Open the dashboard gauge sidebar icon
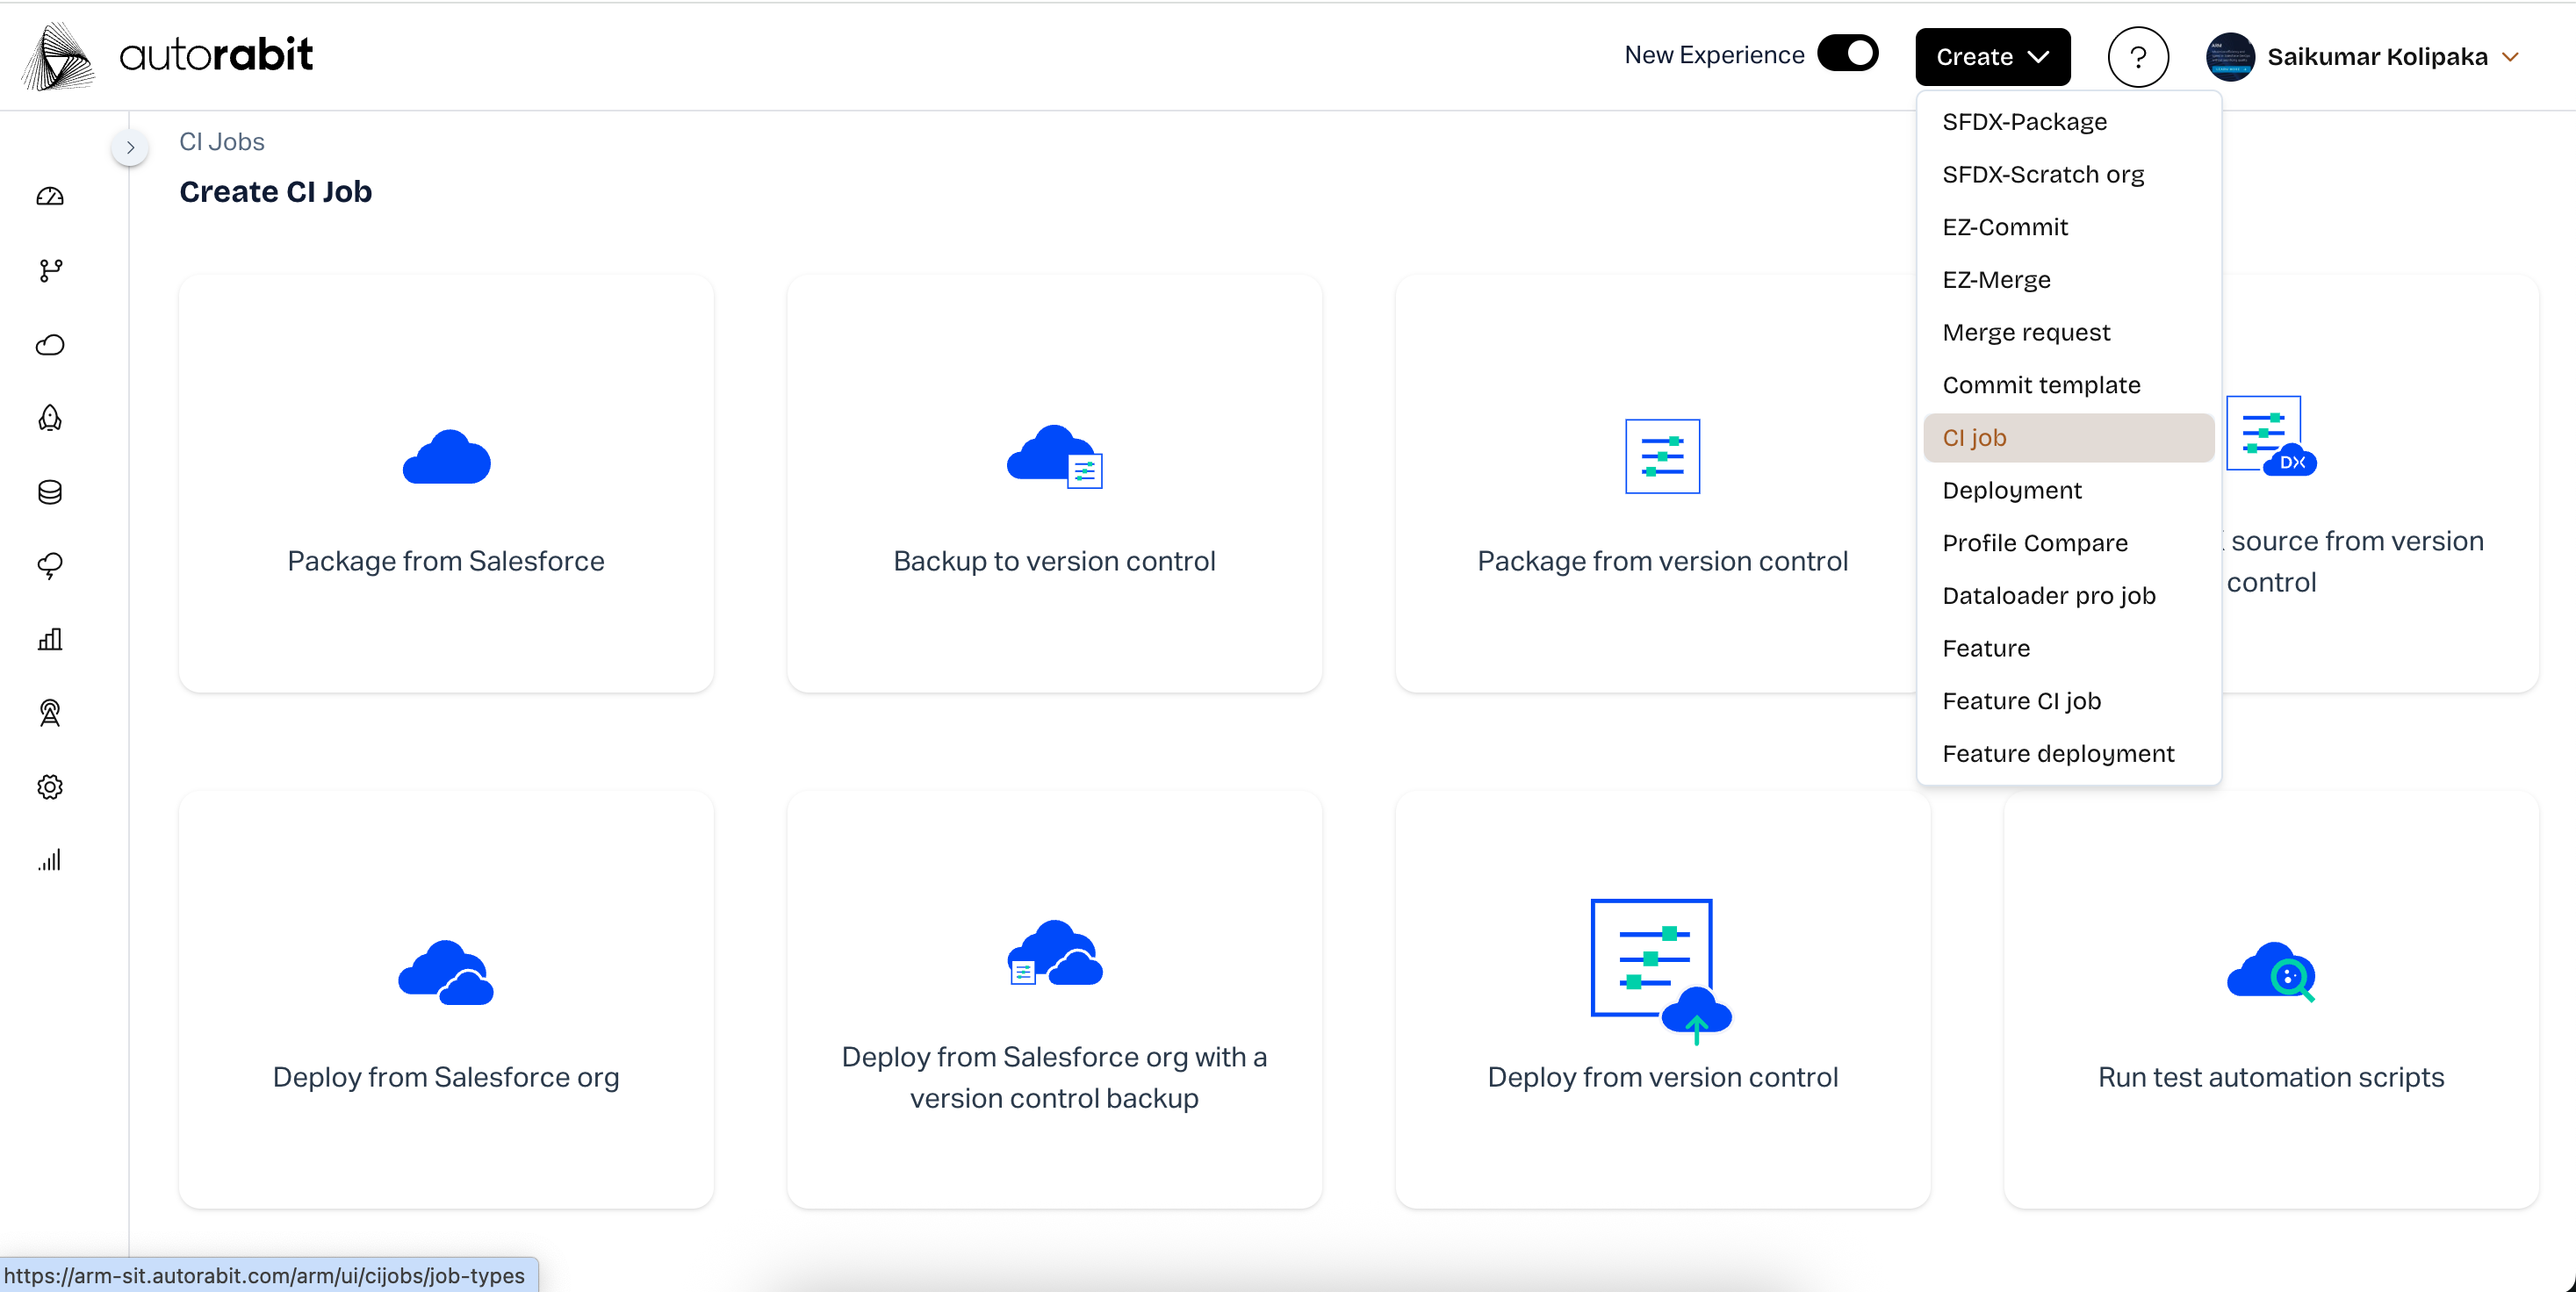2576x1292 pixels. pos(50,196)
